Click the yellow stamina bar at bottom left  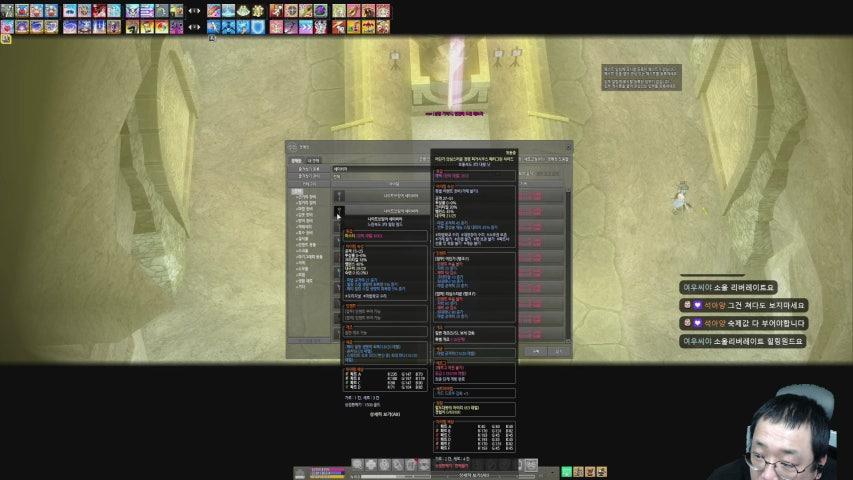(x=327, y=477)
